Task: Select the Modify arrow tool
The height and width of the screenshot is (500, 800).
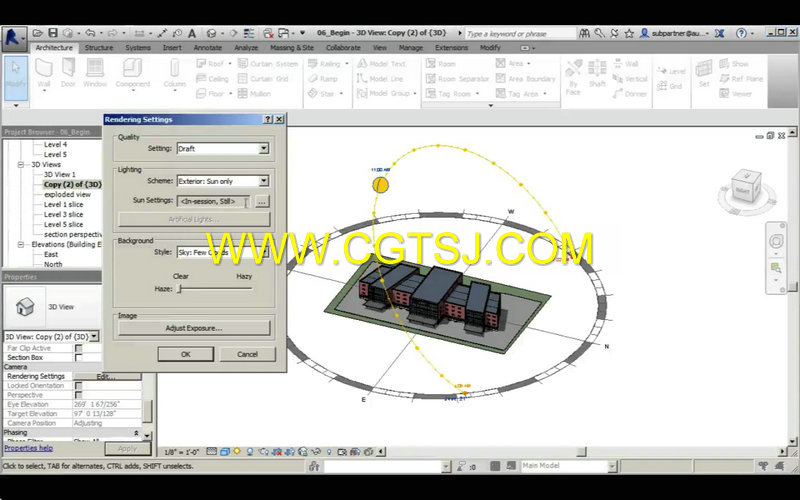Action: [x=15, y=77]
